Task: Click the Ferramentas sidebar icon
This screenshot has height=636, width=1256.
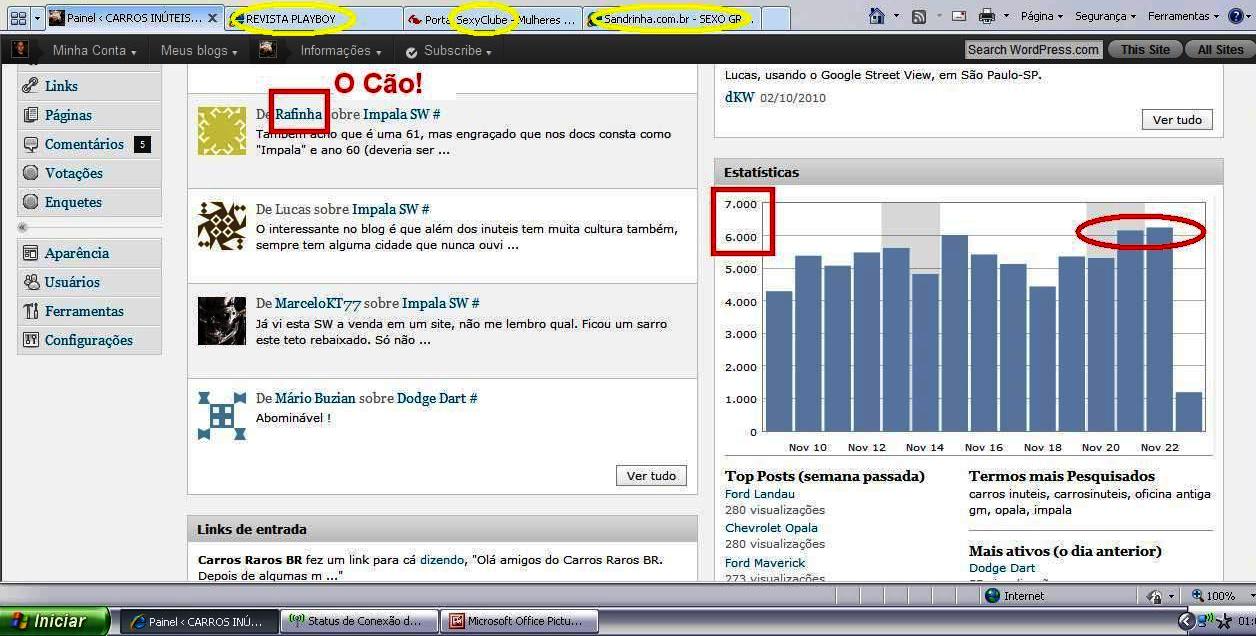Action: 31,311
